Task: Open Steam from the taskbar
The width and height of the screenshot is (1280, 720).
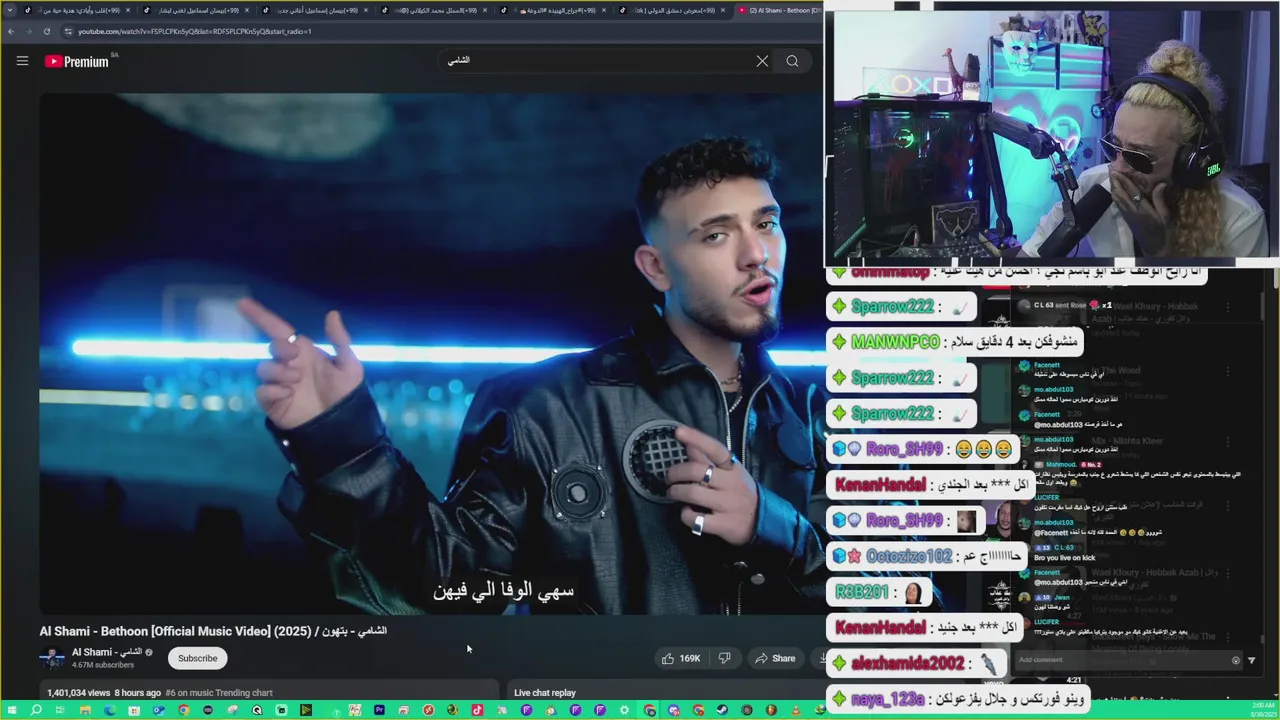Action: pyautogui.click(x=722, y=711)
